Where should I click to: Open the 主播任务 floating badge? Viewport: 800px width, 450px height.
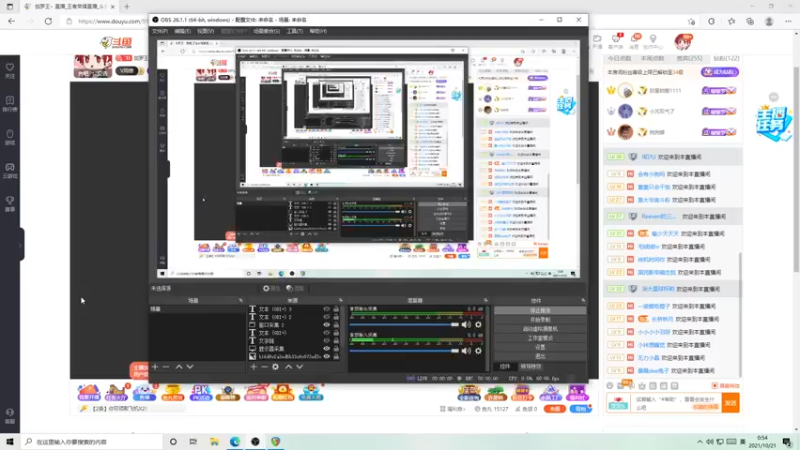(x=774, y=122)
